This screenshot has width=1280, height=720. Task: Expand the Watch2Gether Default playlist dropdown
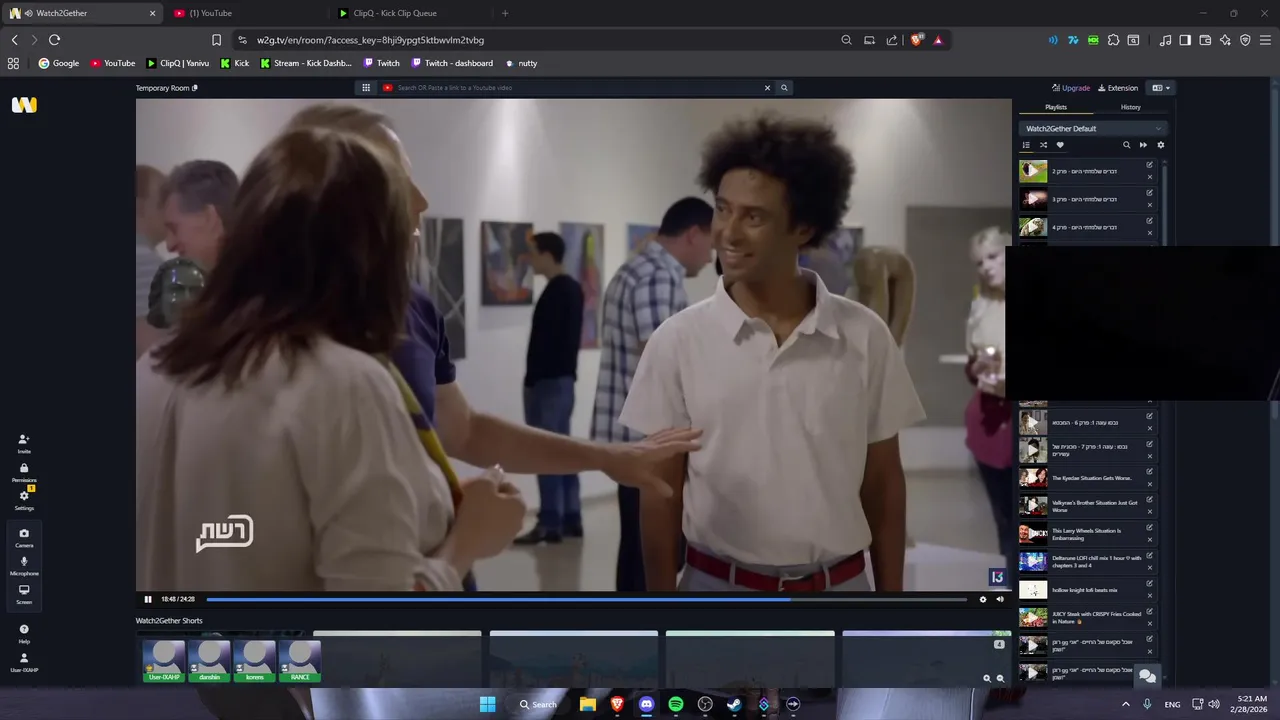click(1093, 128)
